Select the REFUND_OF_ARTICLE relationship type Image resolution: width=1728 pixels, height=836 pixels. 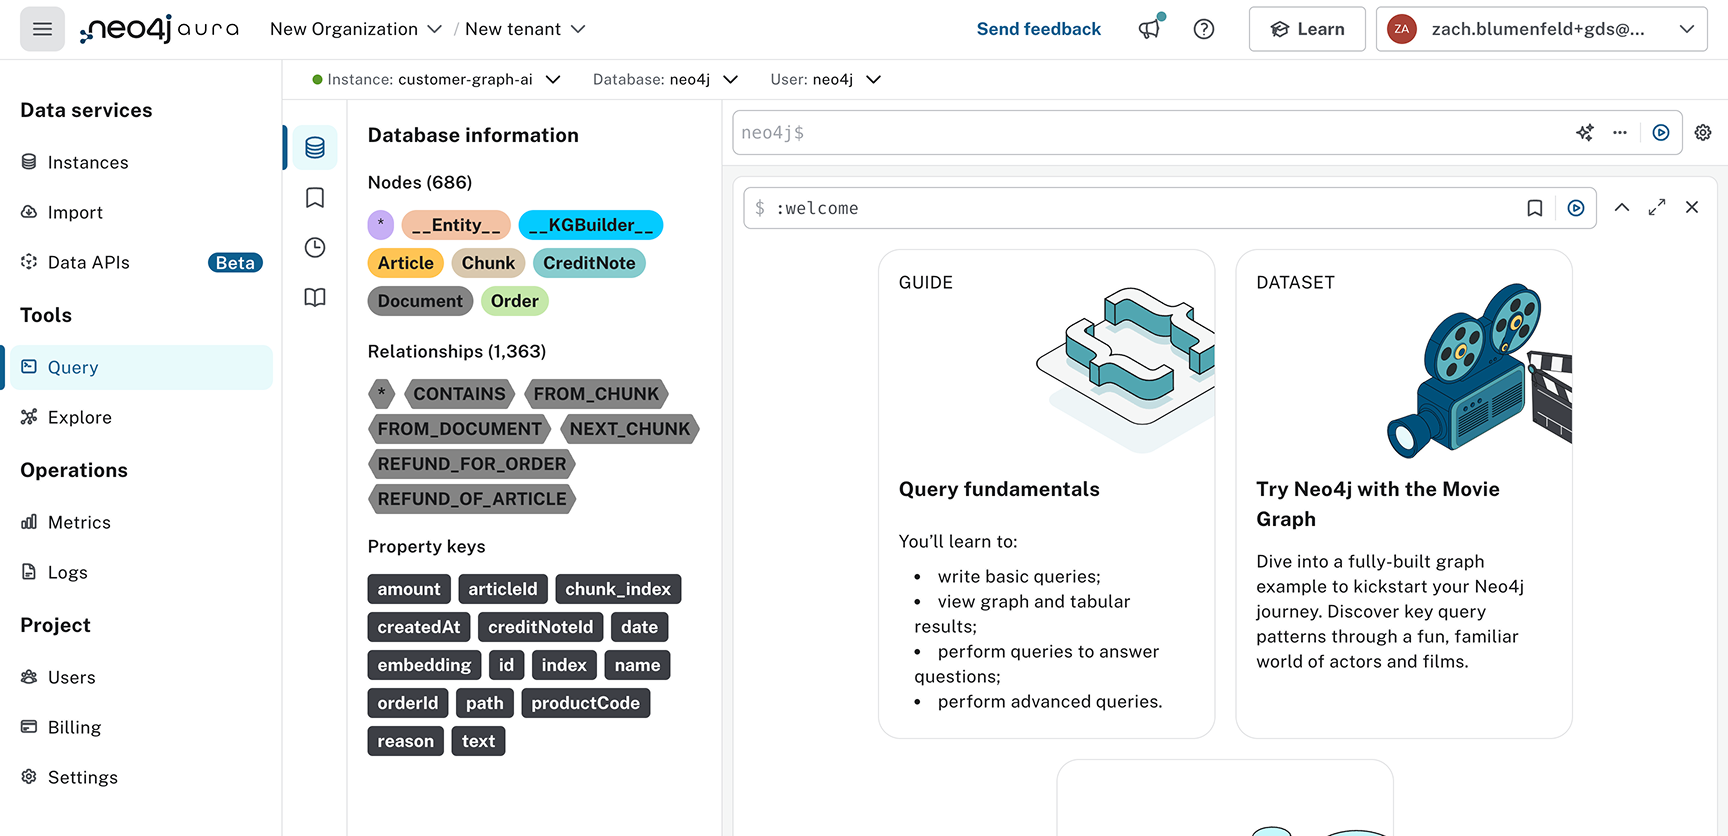tap(472, 499)
